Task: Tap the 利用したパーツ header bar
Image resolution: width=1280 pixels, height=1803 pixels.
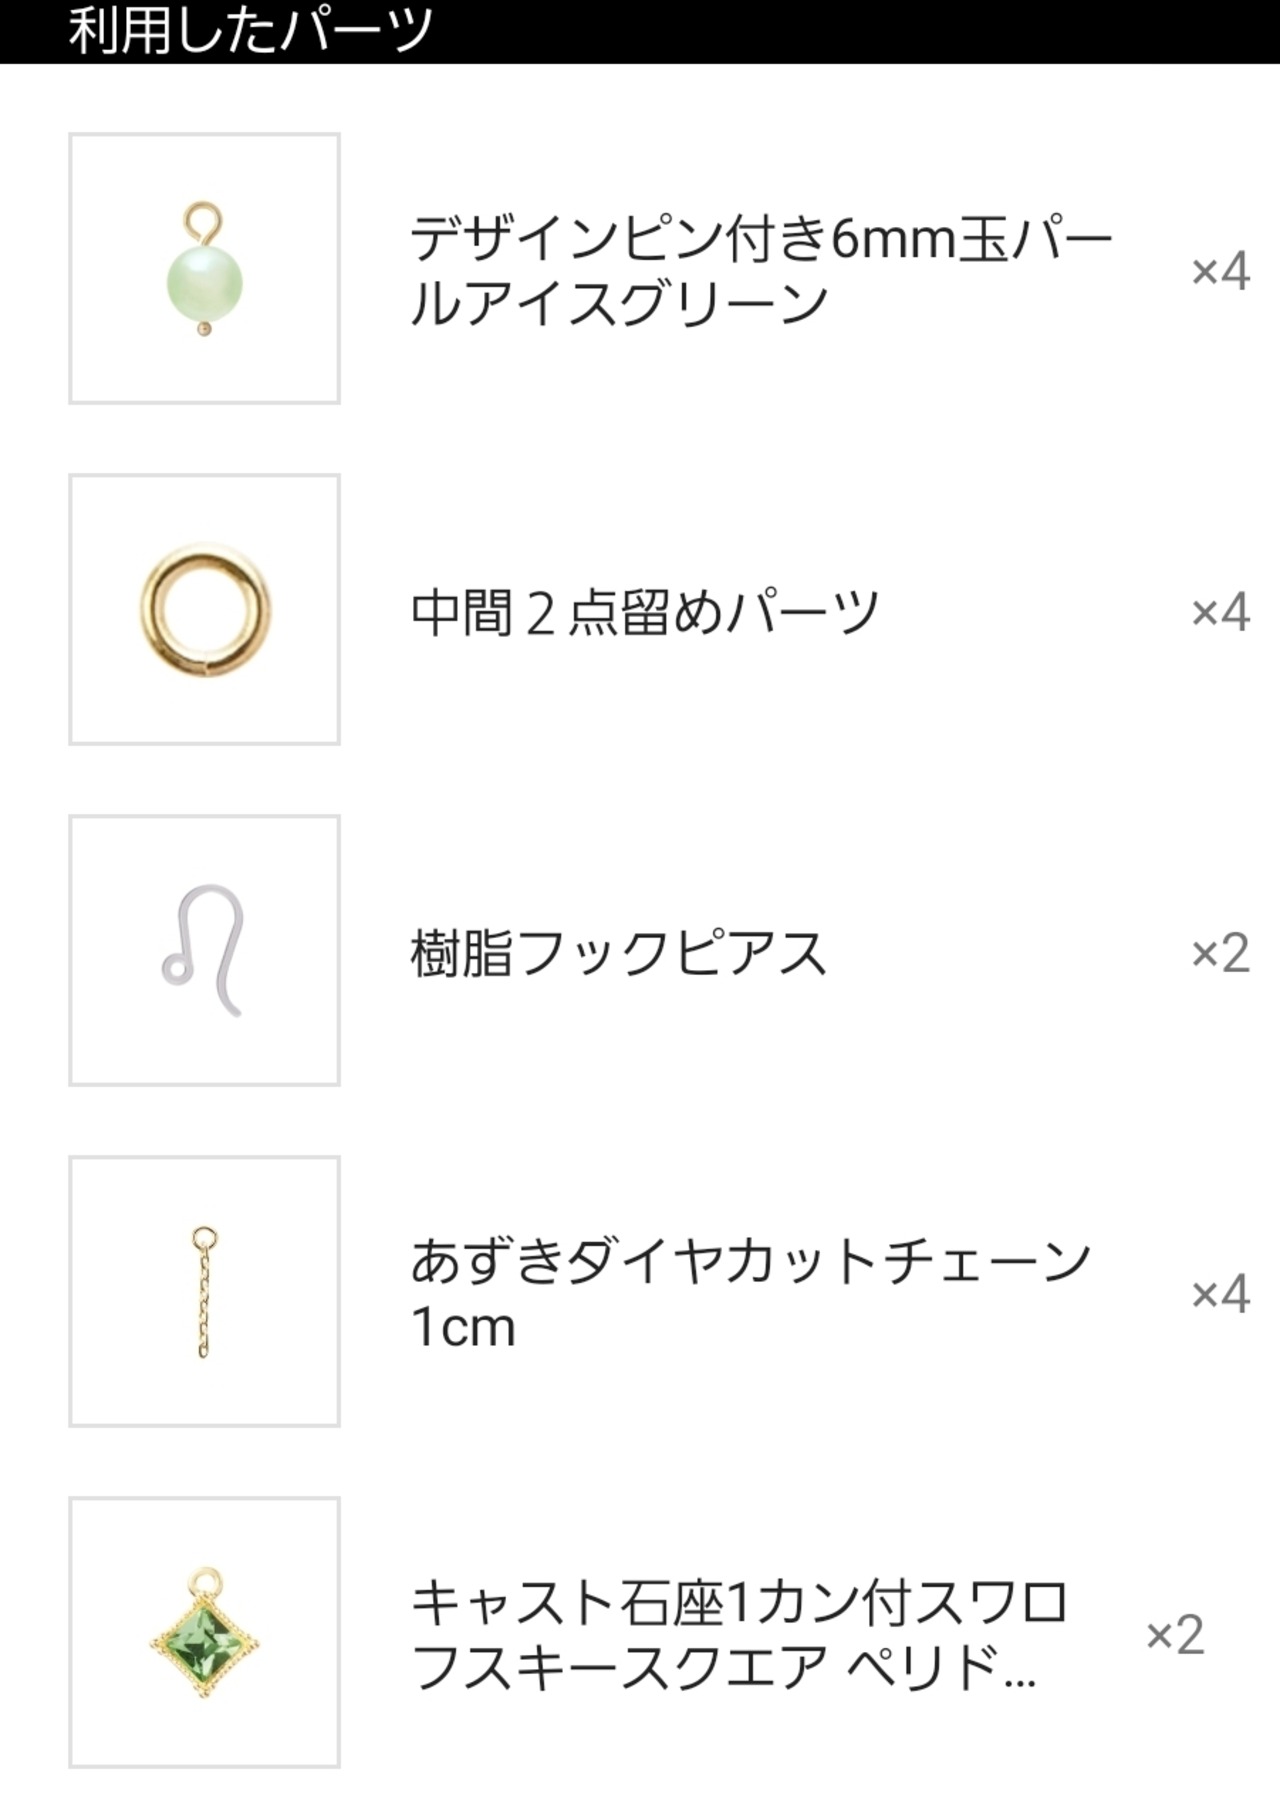Action: [x=640, y=31]
